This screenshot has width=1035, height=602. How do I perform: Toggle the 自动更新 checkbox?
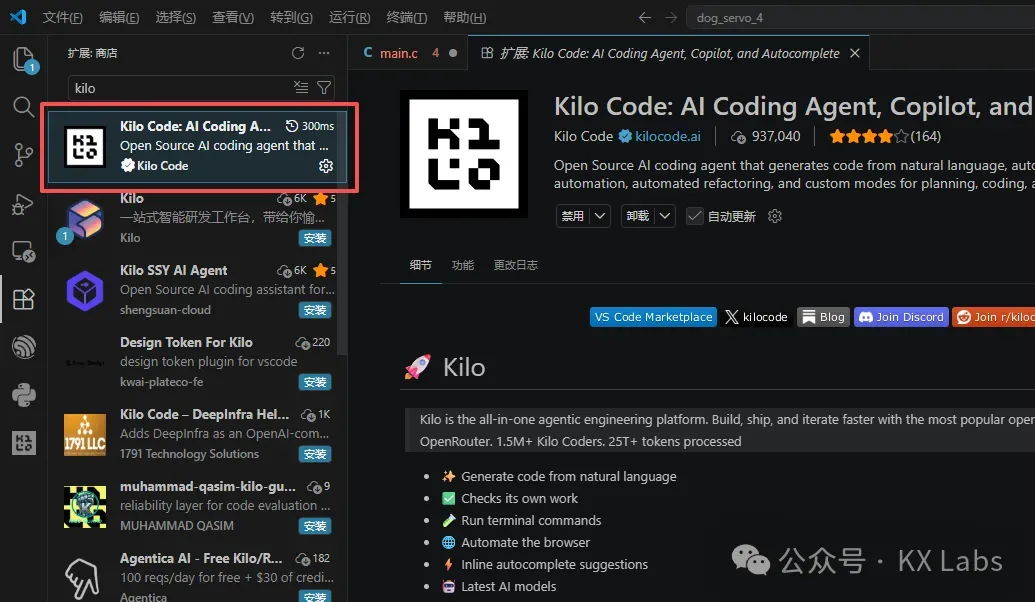point(695,216)
